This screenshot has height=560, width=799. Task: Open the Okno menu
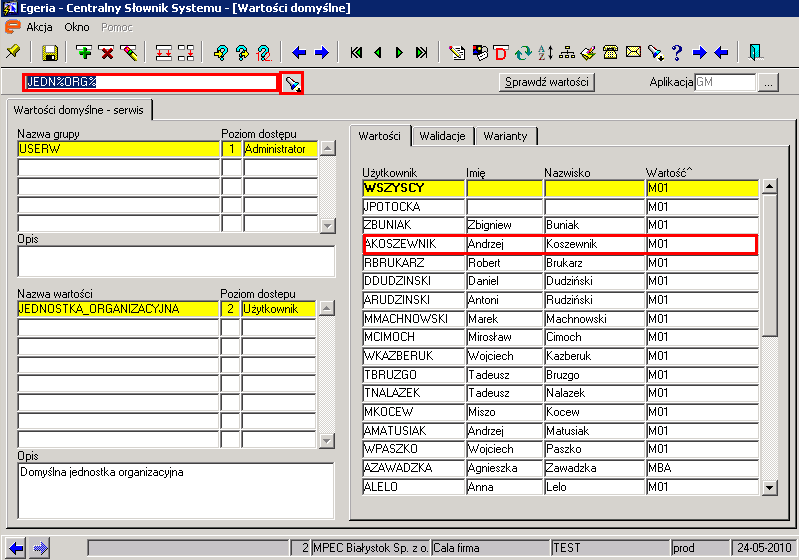76,27
